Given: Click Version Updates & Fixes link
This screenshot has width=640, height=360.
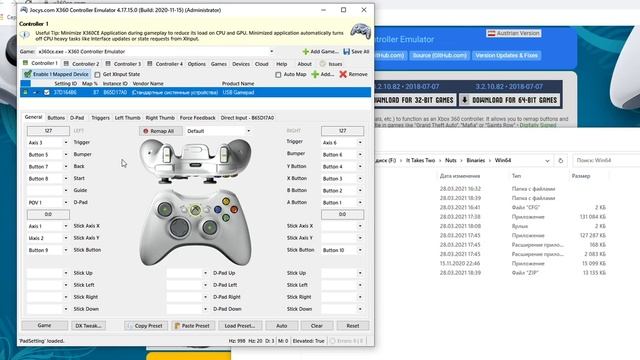Looking at the screenshot, I should tap(507, 55).
